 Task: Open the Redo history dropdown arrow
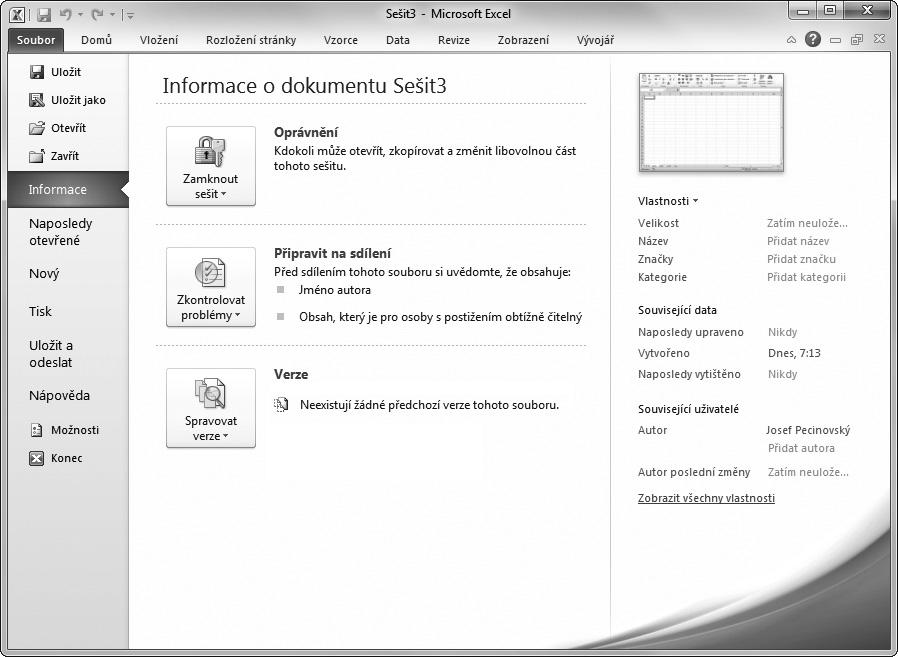coord(112,15)
